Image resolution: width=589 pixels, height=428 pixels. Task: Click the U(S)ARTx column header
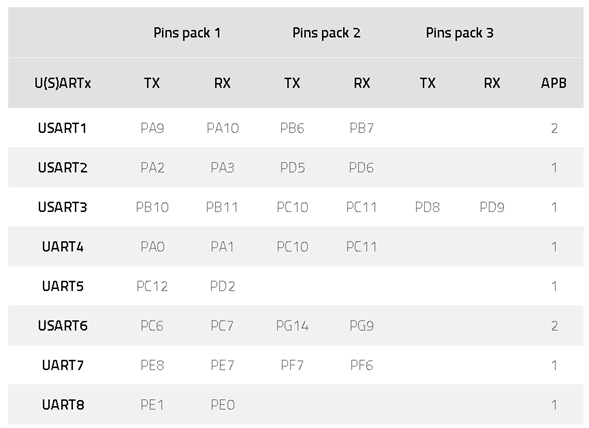click(62, 83)
